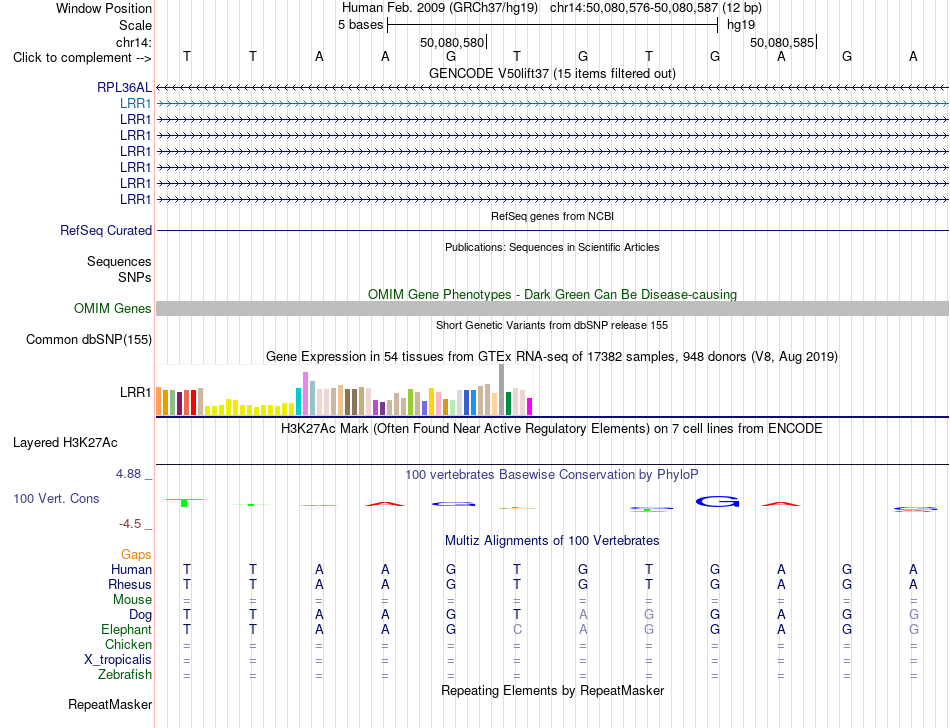Viewport: 950px width, 728px height.
Task: Click the Gaps row label
Action: 136,554
